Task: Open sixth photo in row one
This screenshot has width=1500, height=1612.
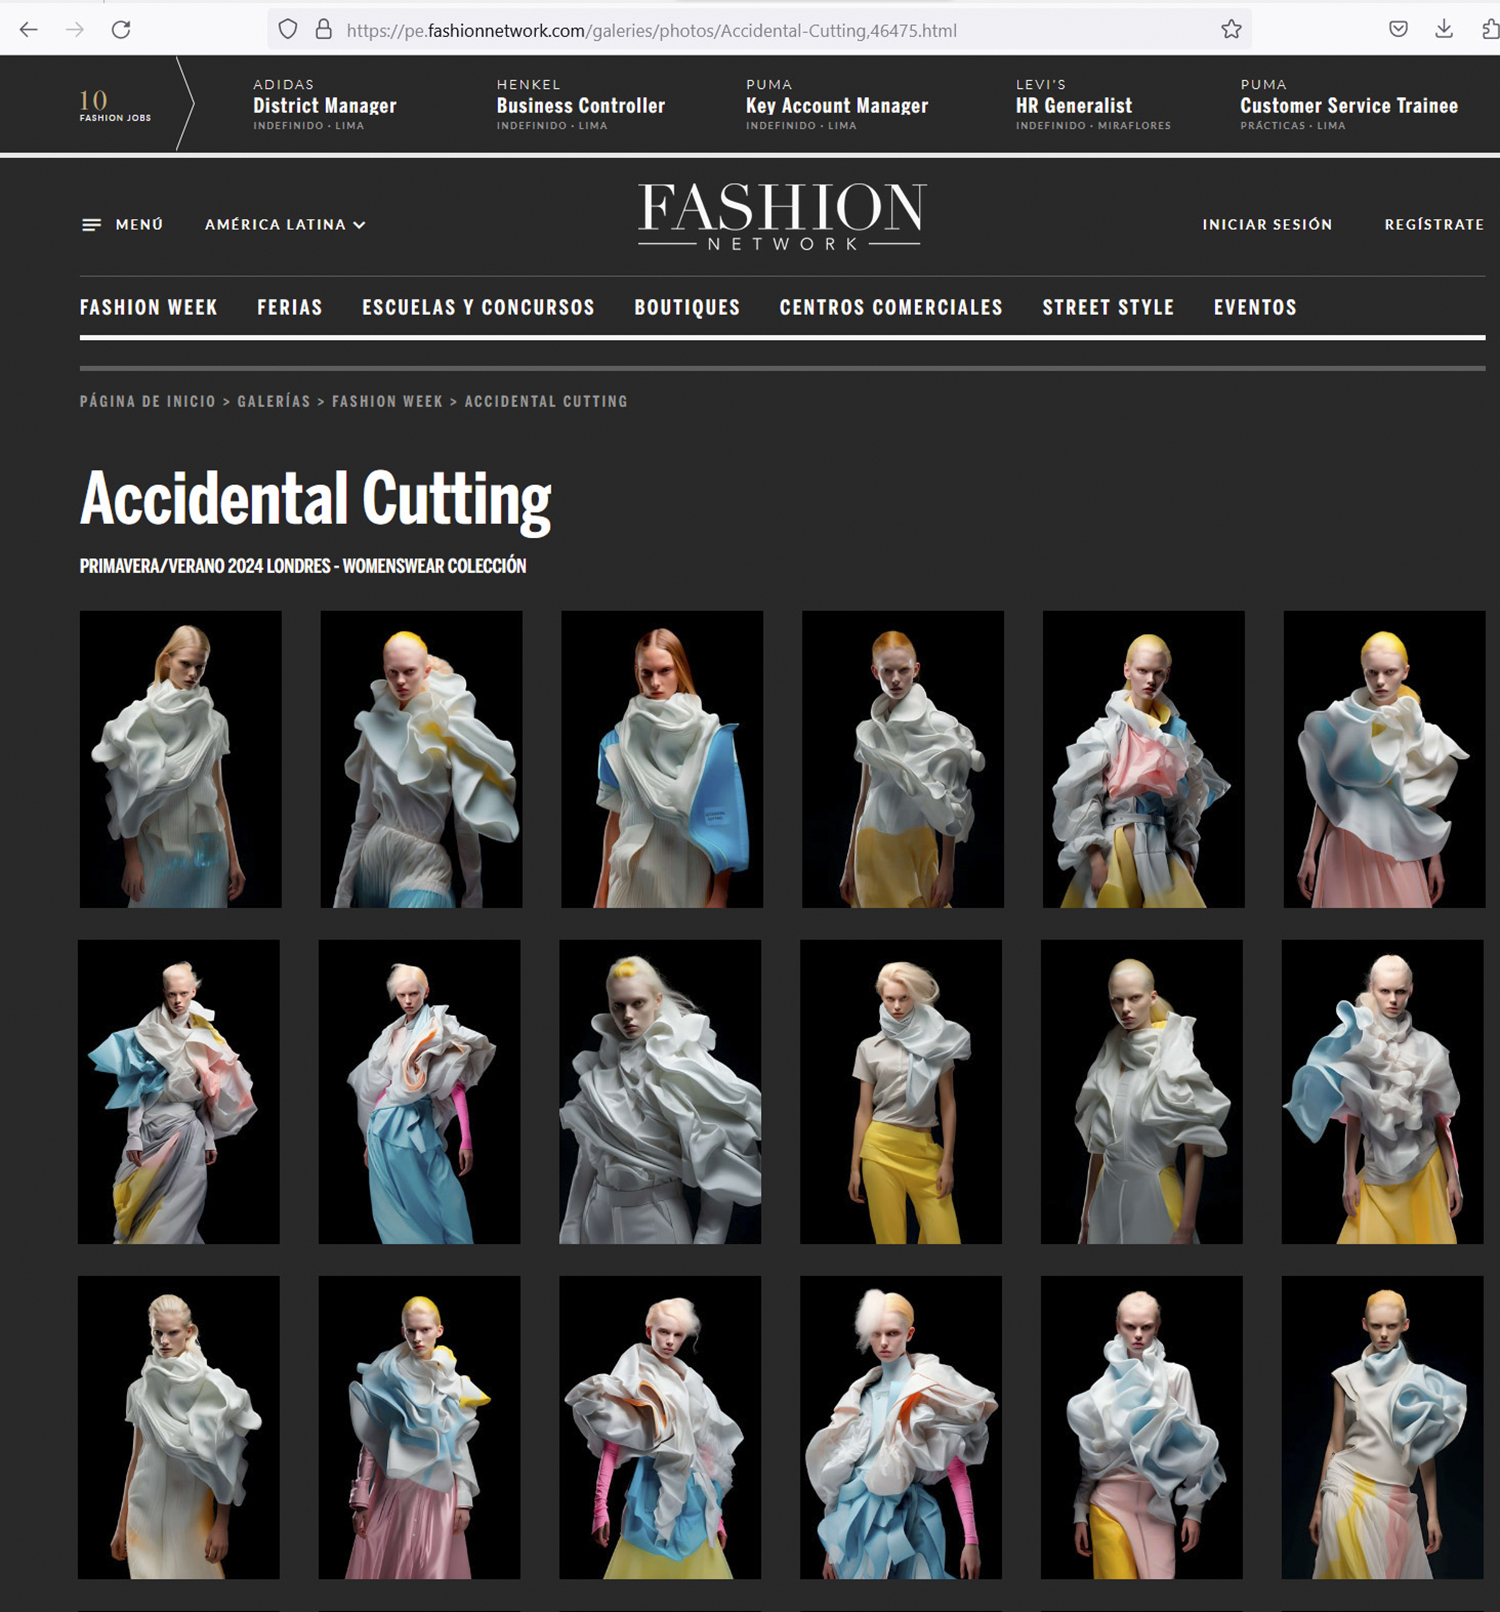Action: tap(1384, 759)
